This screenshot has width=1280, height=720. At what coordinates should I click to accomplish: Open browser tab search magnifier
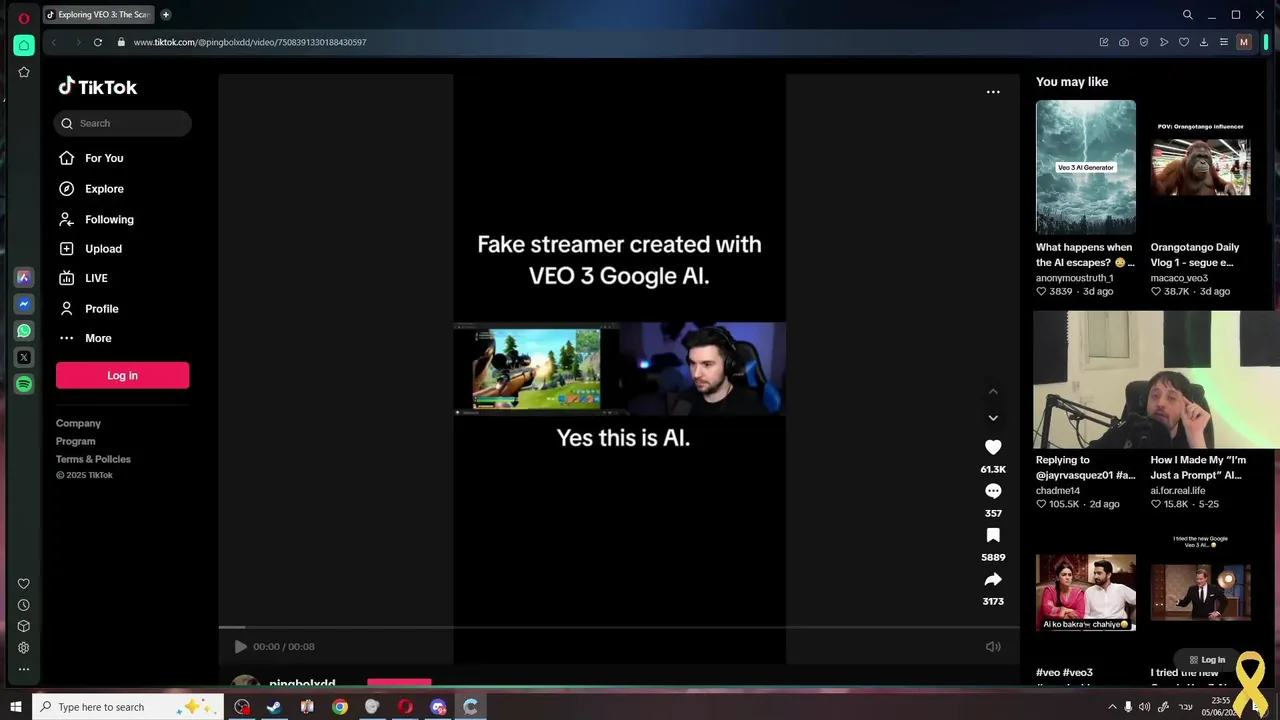coord(1188,15)
